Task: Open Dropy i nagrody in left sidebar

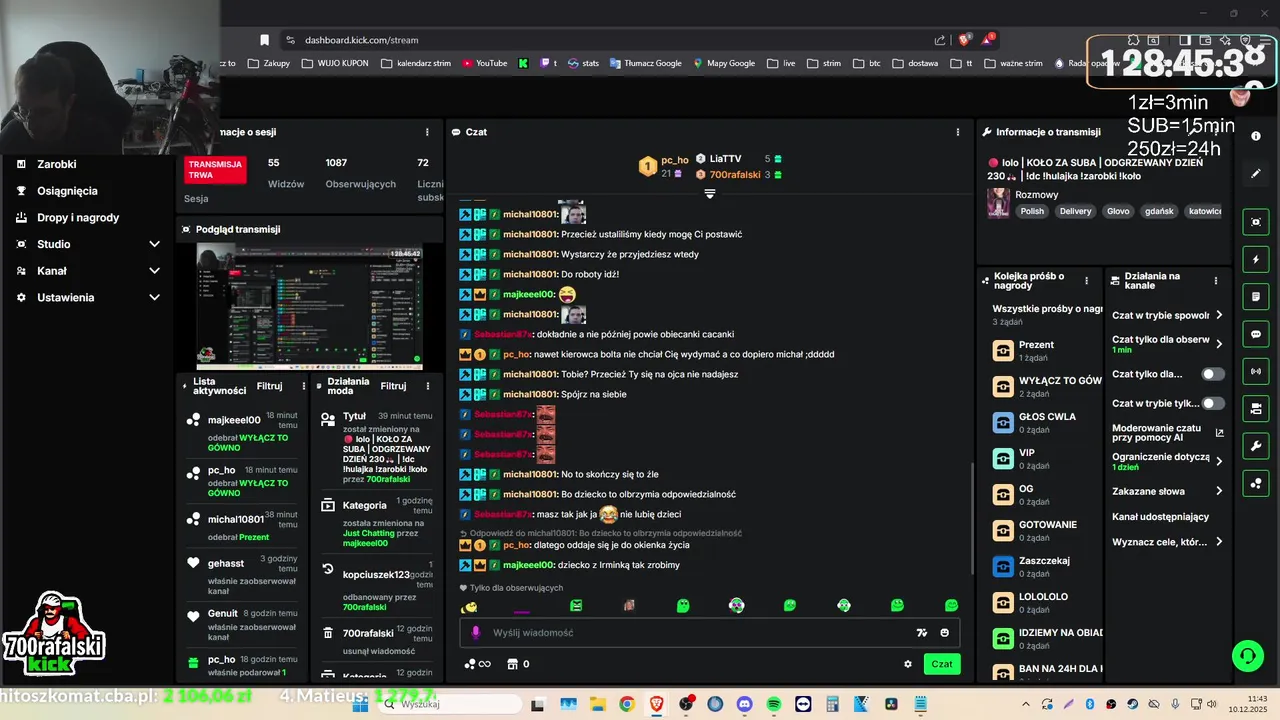Action: click(78, 218)
